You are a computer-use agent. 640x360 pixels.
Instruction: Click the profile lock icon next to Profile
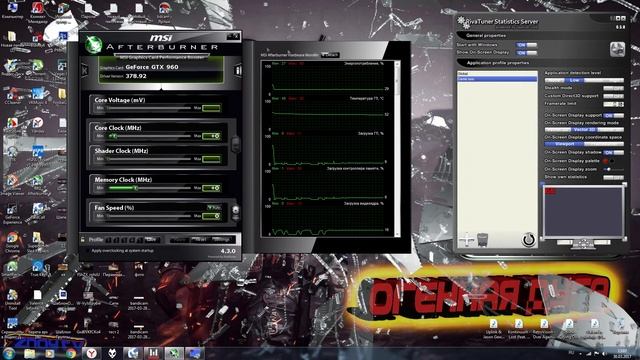pyautogui.click(x=83, y=240)
